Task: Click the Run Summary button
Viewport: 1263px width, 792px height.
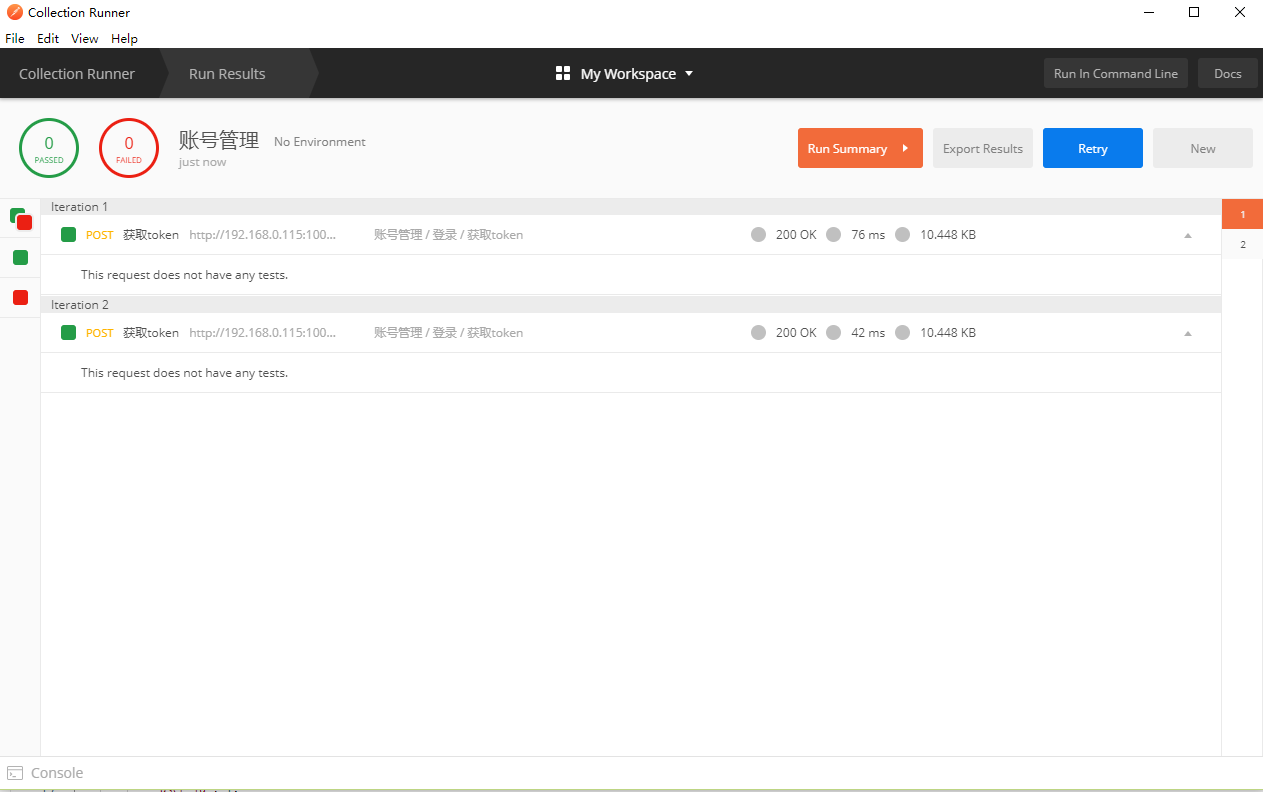Action: coord(860,148)
